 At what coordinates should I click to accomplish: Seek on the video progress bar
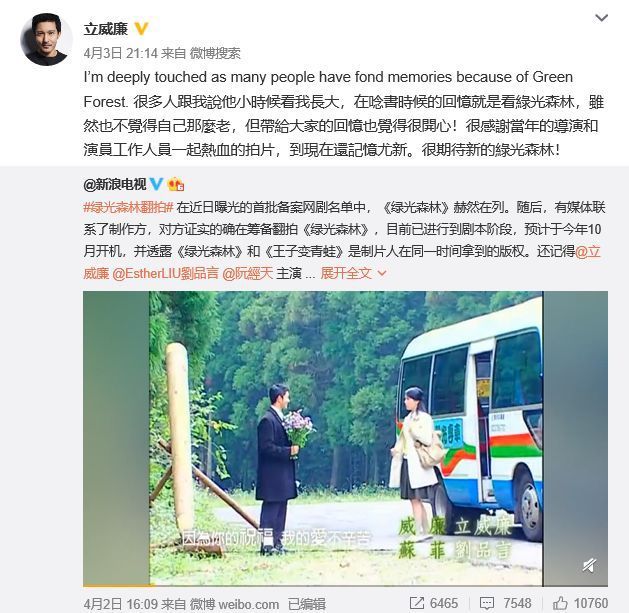click(345, 585)
